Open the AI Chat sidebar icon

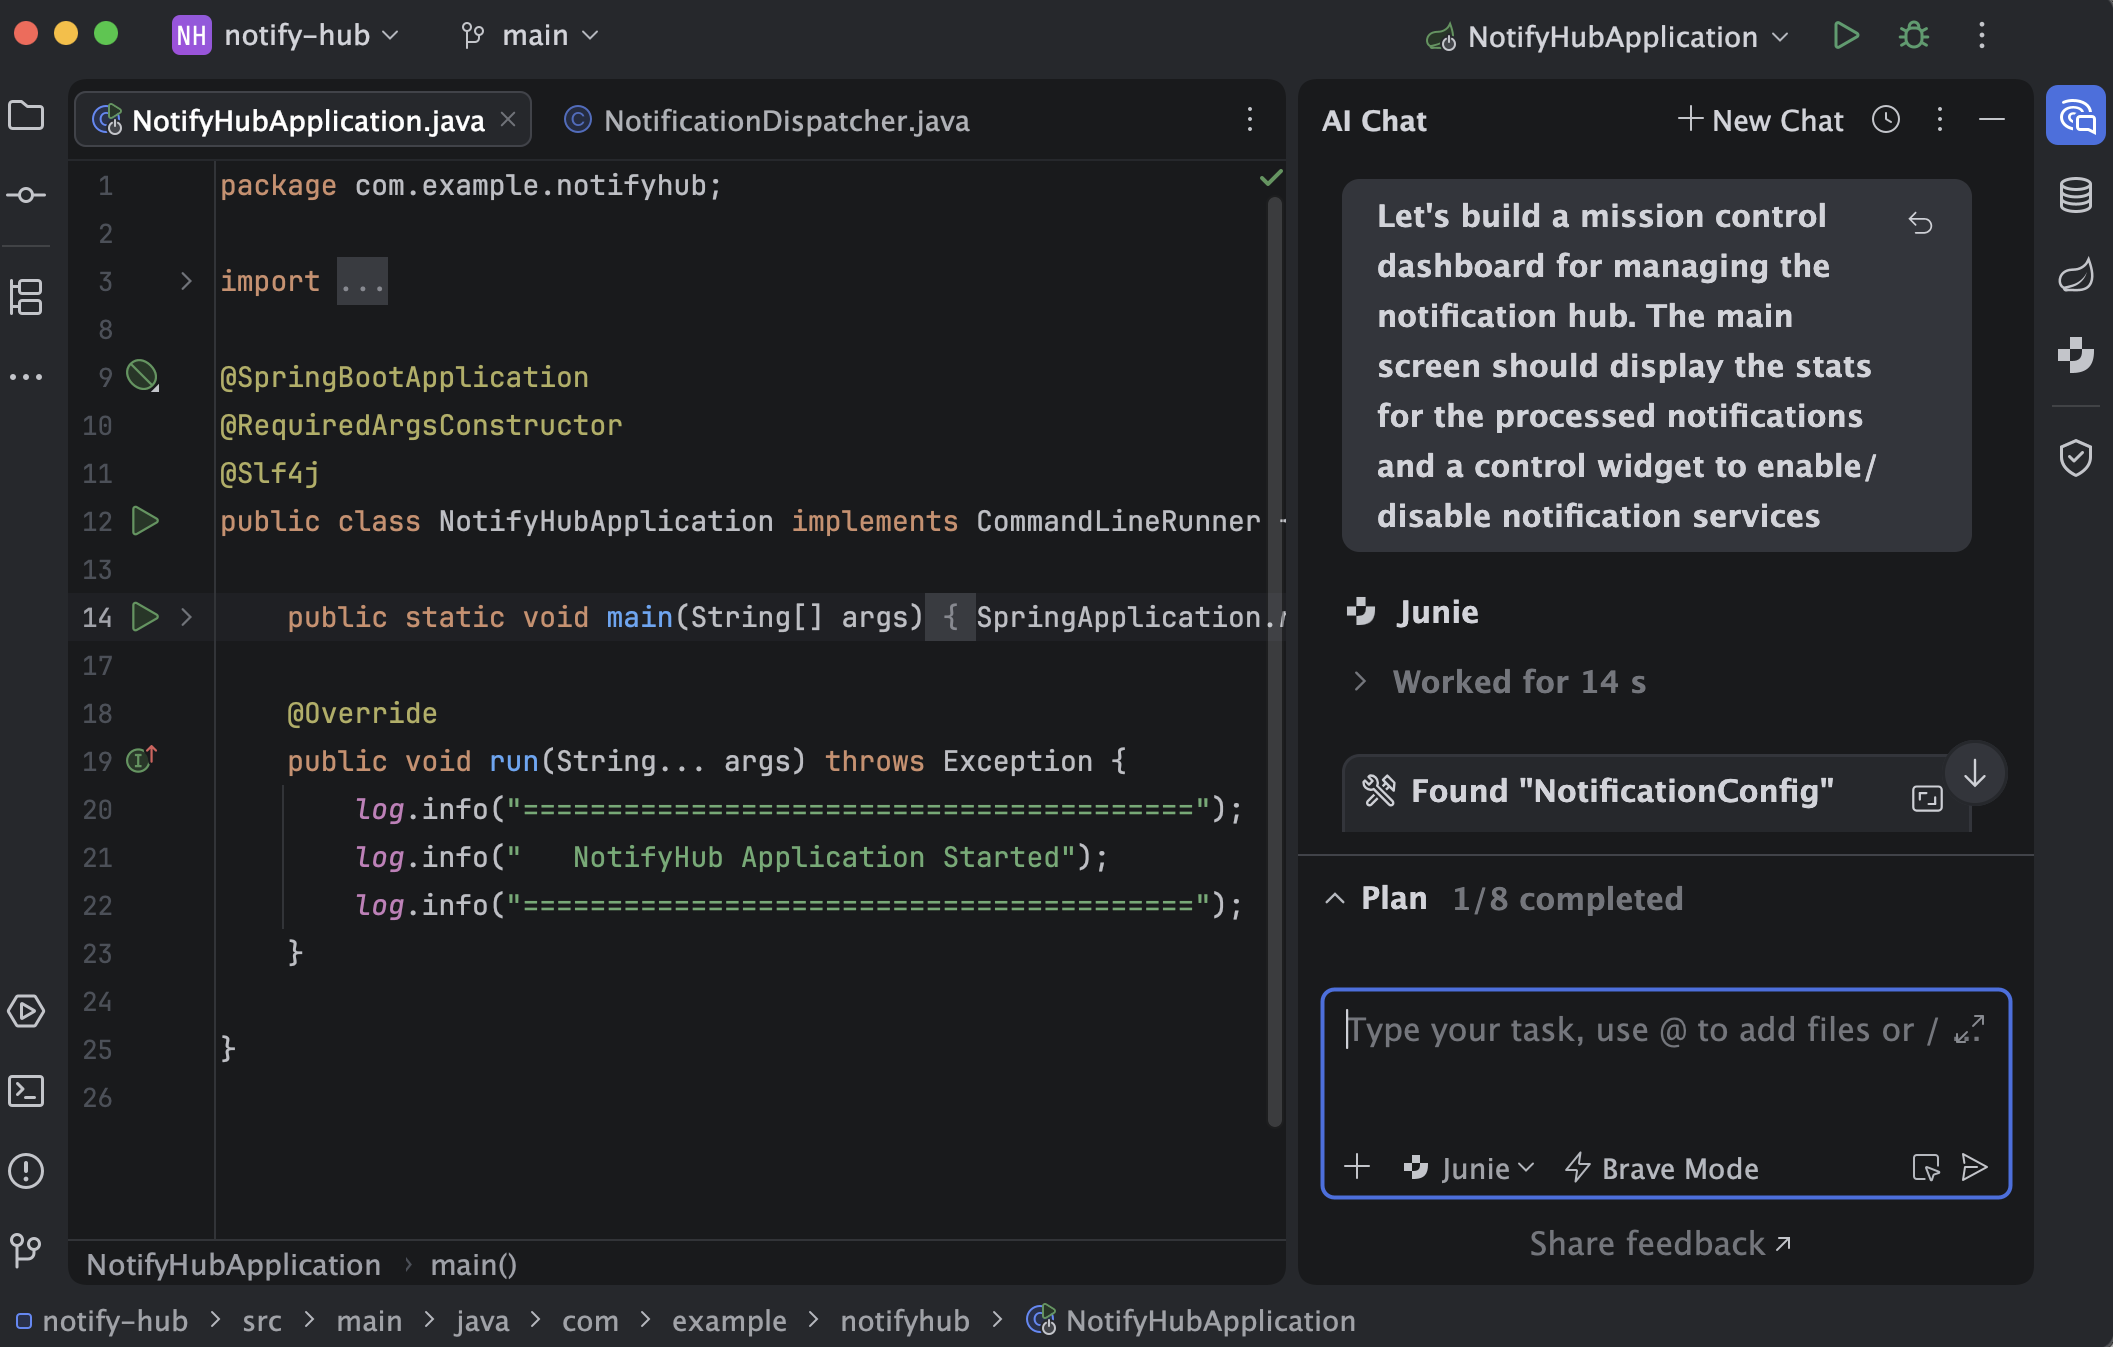[x=2076, y=116]
